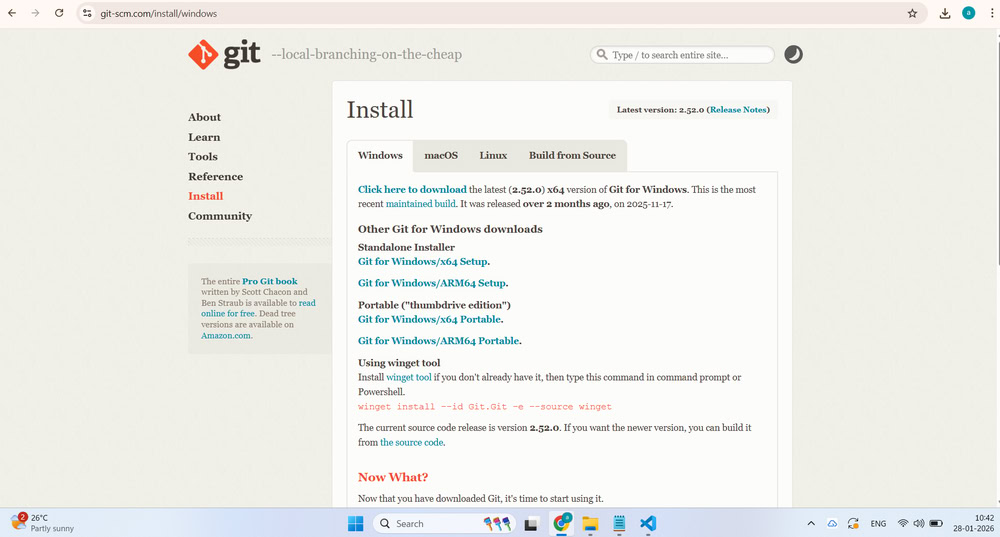Viewport: 1000px width, 537px height.
Task: Select the Windows tab
Action: [380, 156]
